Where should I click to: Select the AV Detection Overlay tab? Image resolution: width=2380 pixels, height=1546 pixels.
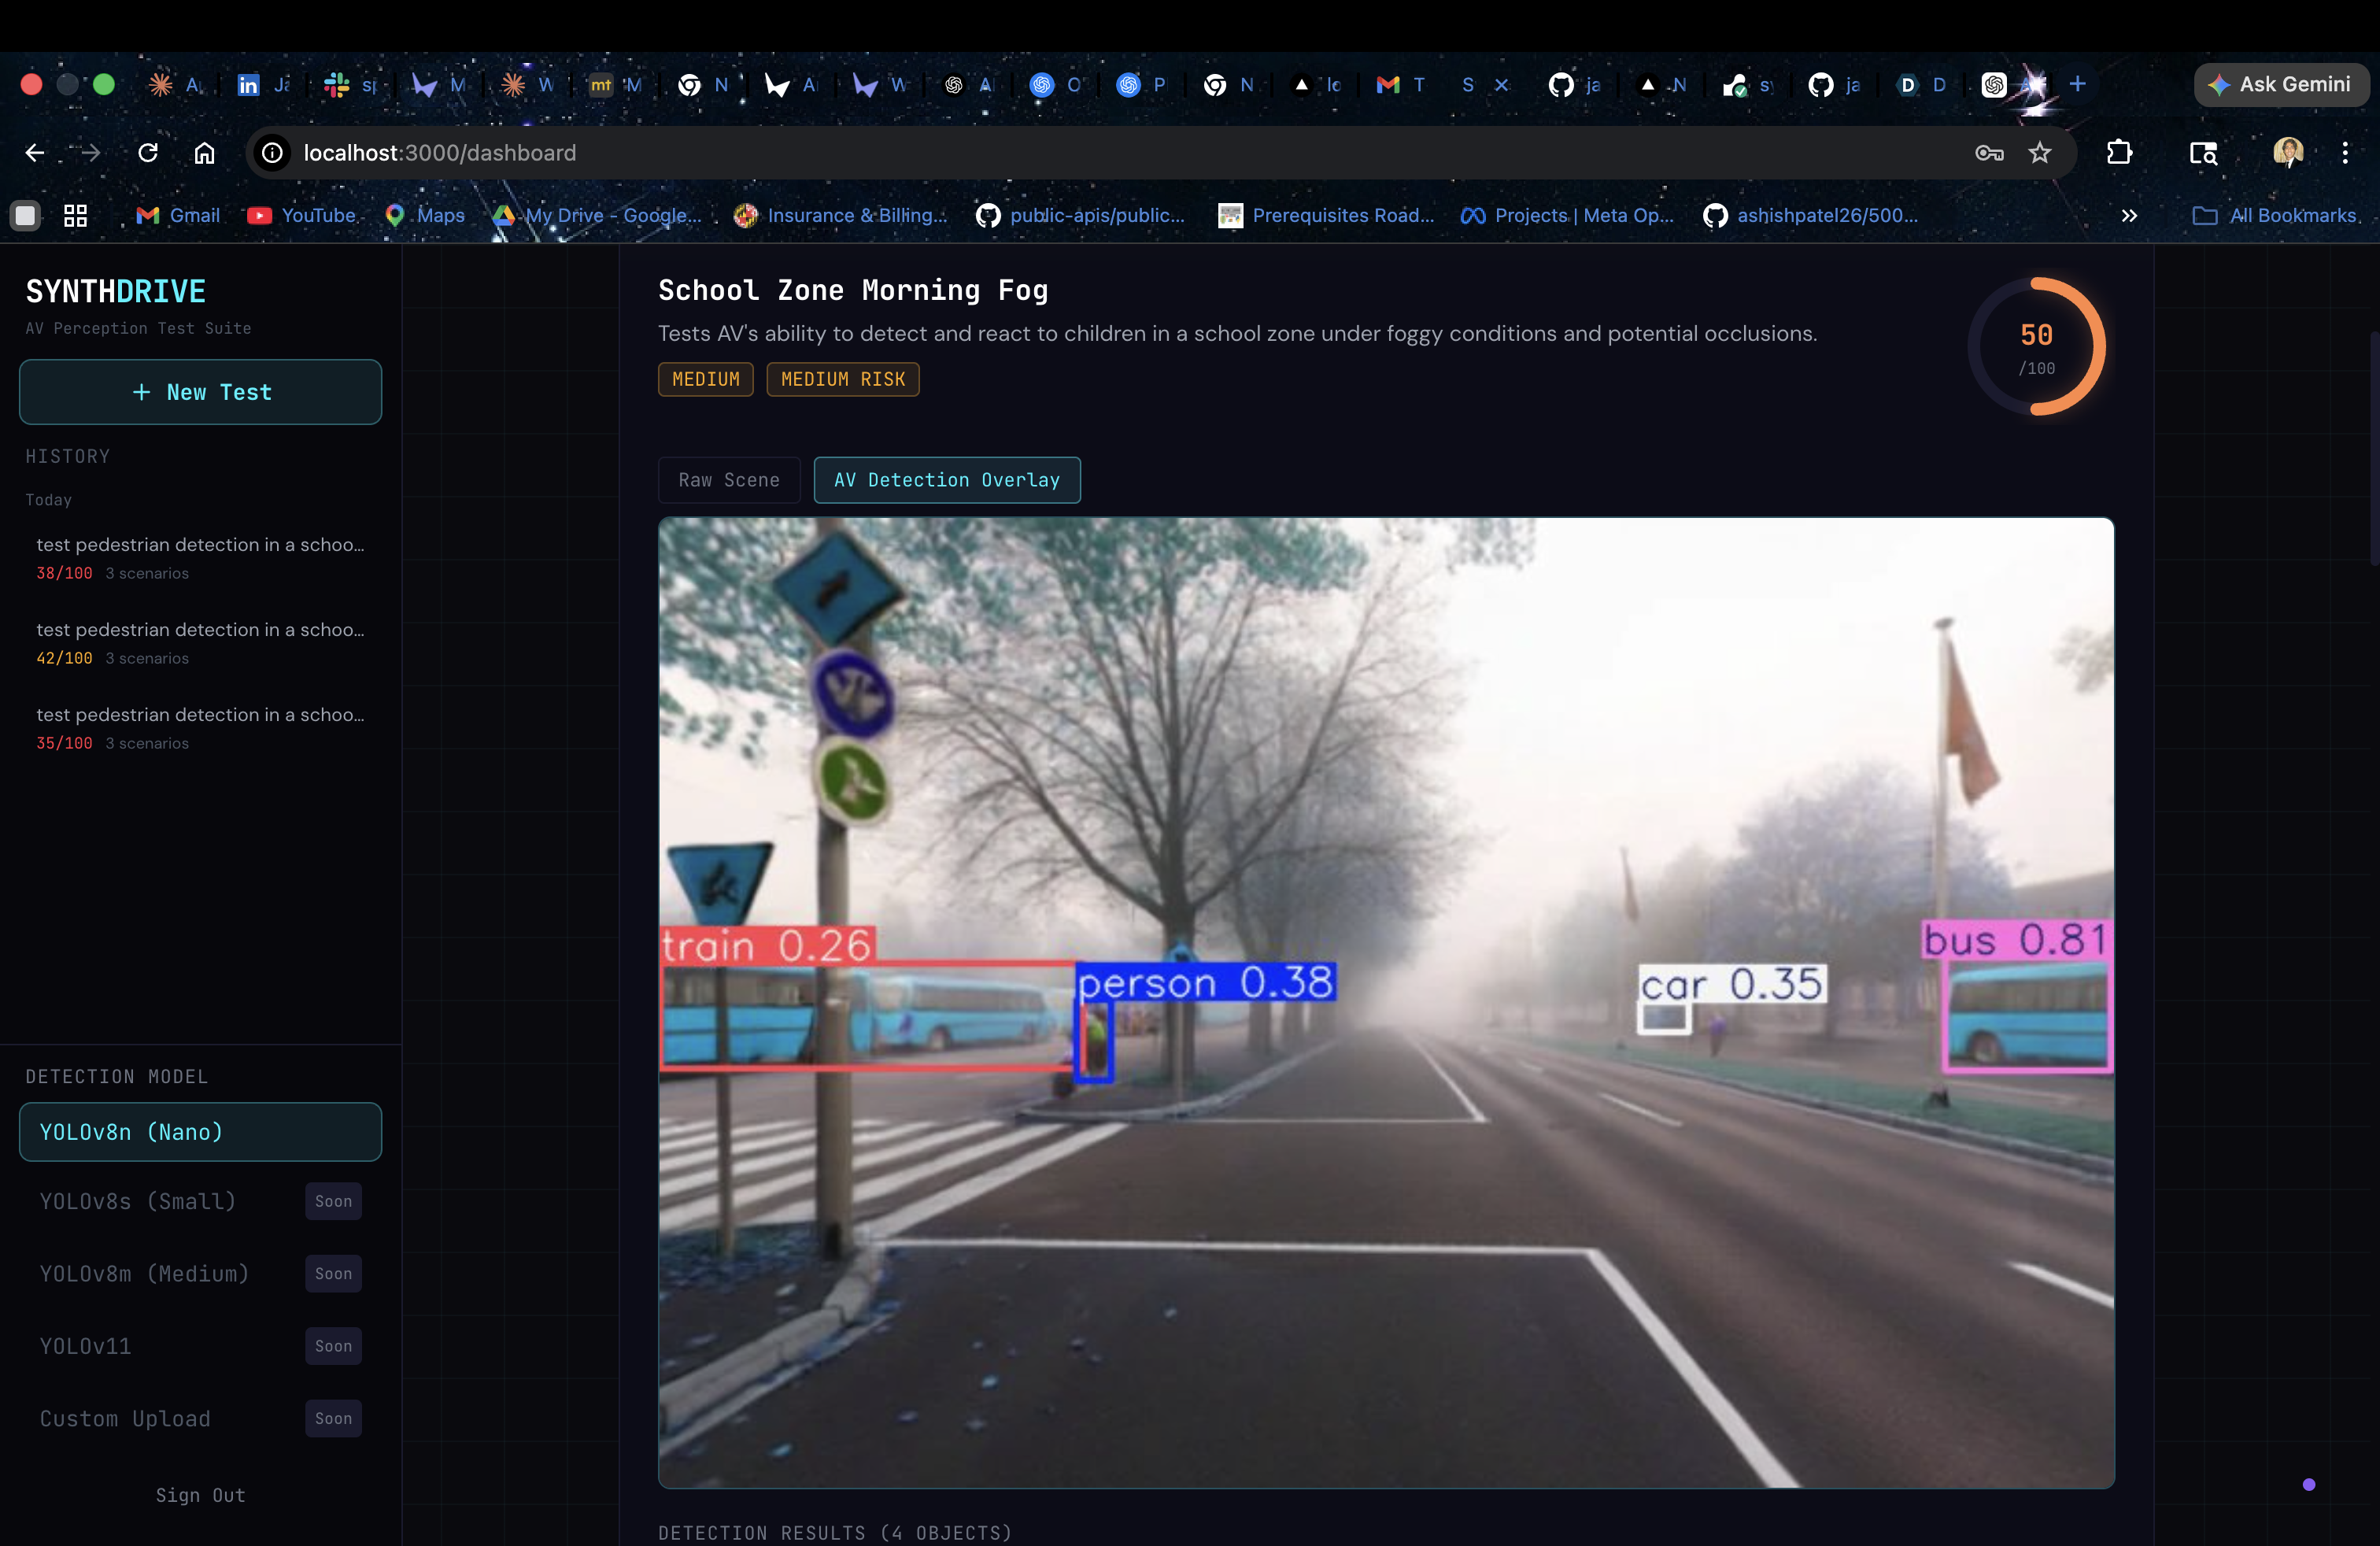pyautogui.click(x=946, y=480)
